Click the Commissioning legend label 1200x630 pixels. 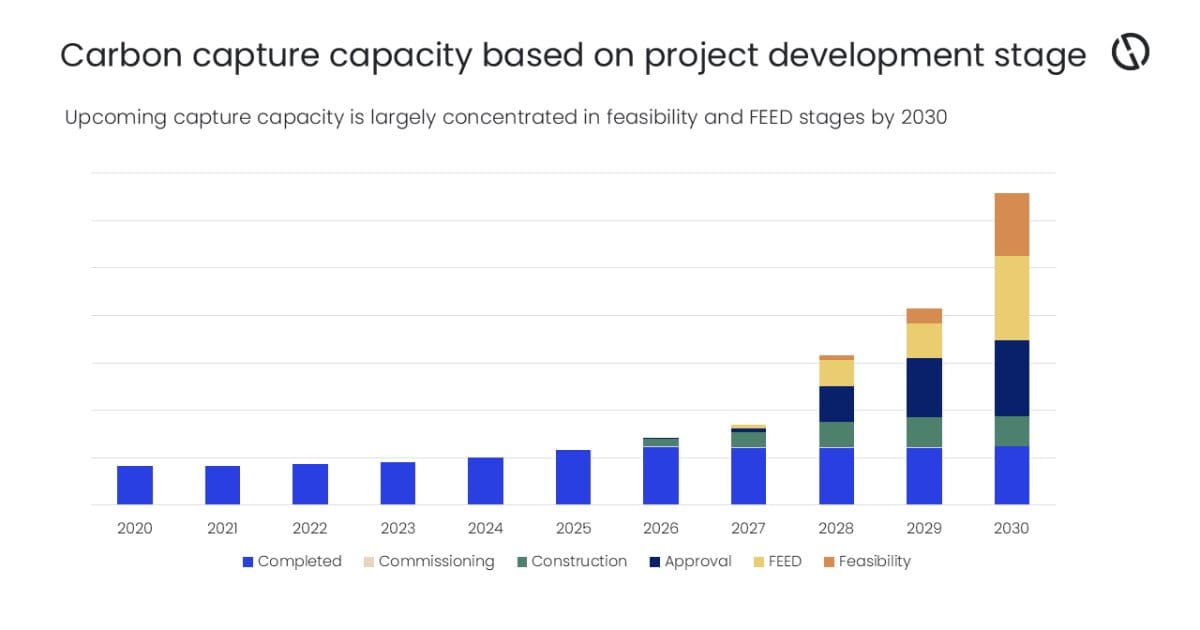[x=437, y=562]
